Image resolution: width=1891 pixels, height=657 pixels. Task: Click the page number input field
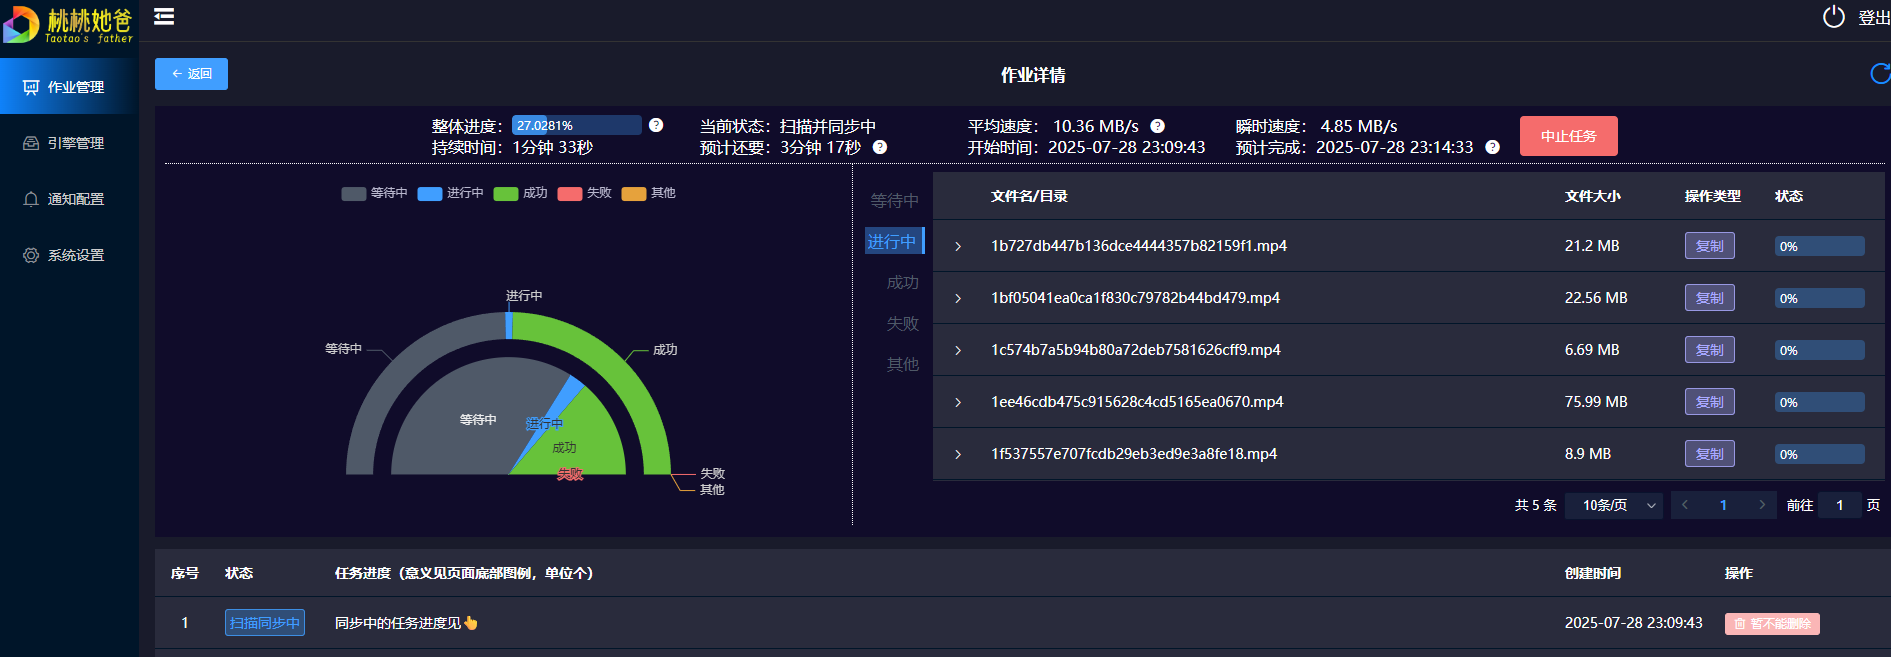(1839, 505)
